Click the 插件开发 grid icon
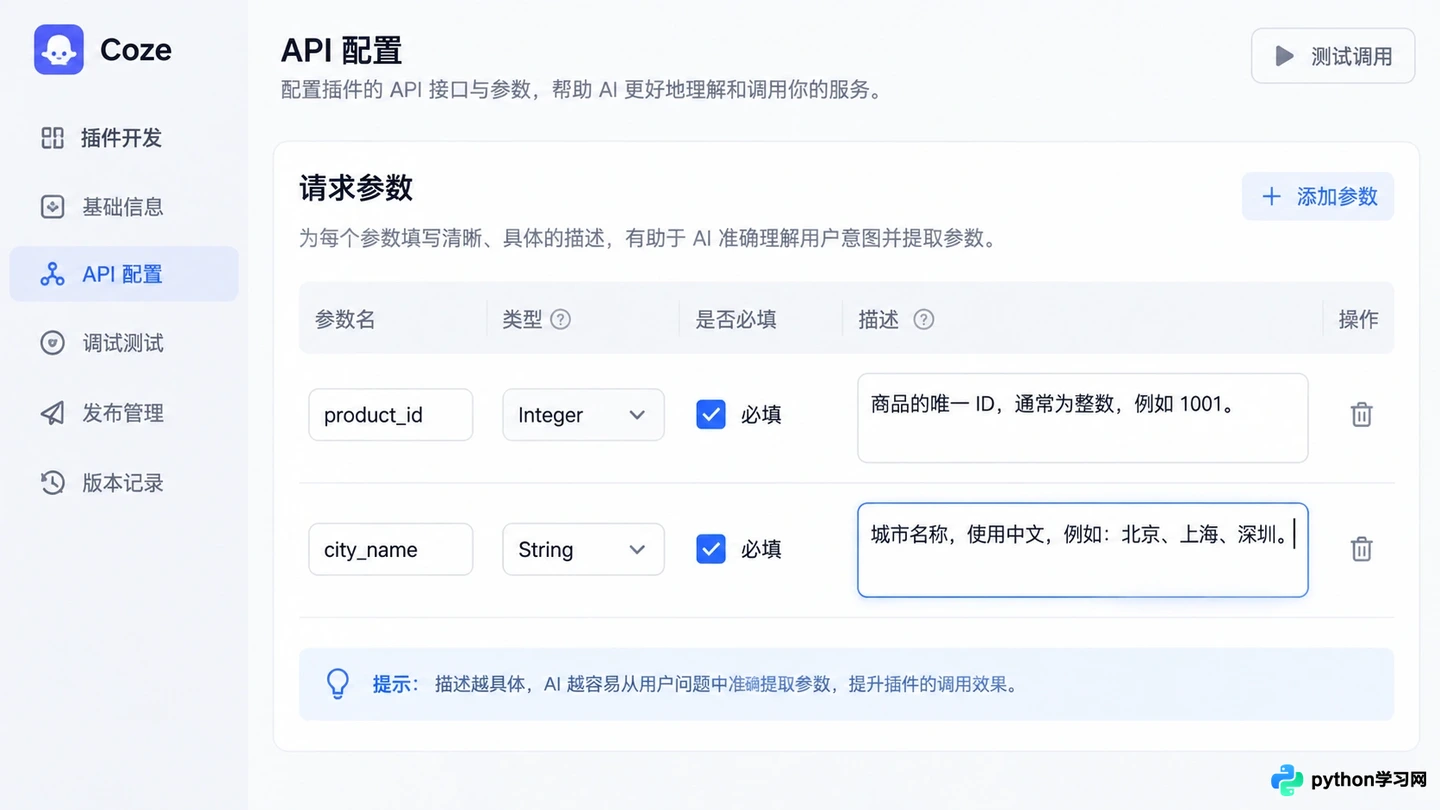Screen dimensions: 1440x810 point(52,138)
